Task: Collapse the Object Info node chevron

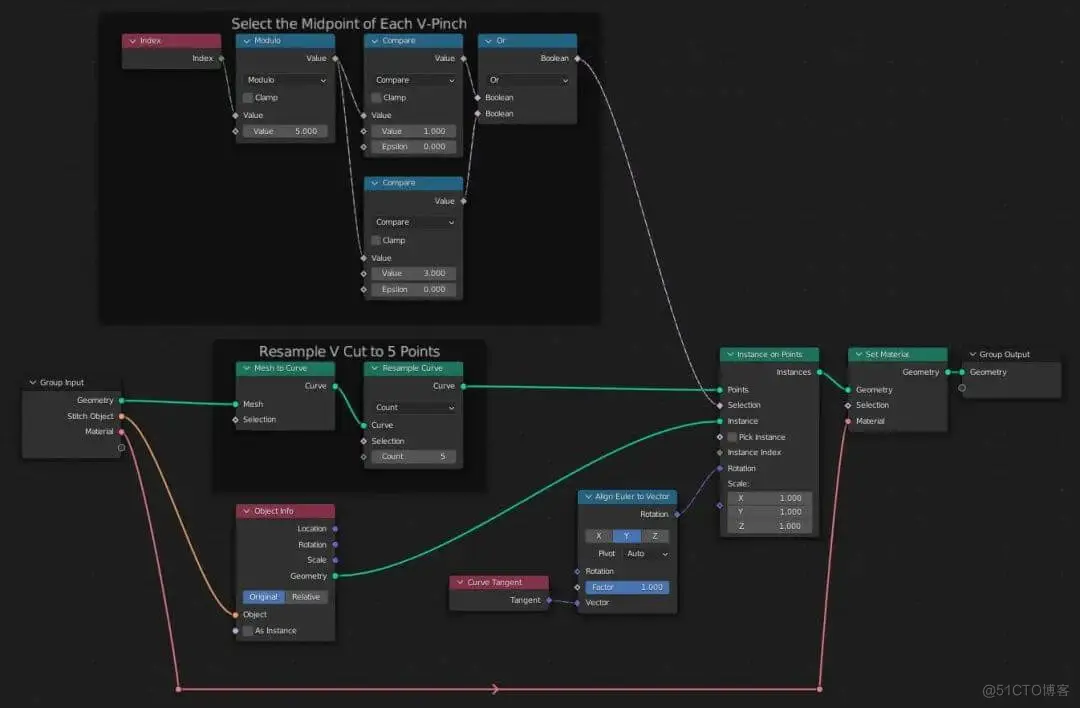Action: 247,511
